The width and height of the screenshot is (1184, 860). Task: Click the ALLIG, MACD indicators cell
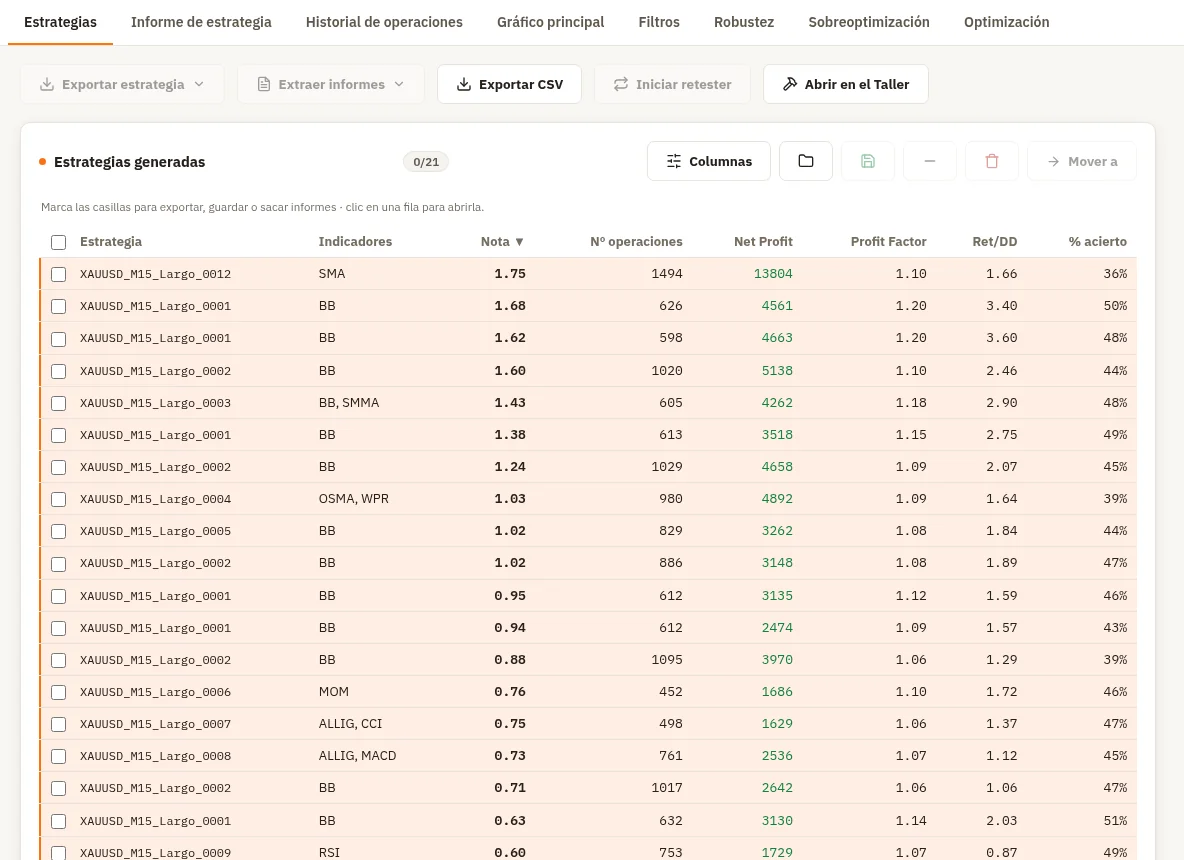[357, 756]
